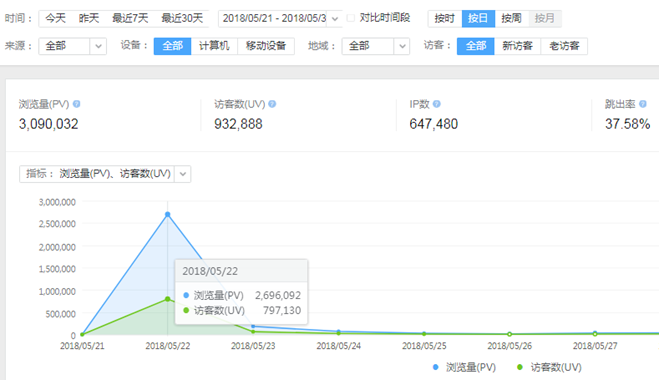
Task: Expand the 地域 dropdown arrow
Action: point(402,46)
